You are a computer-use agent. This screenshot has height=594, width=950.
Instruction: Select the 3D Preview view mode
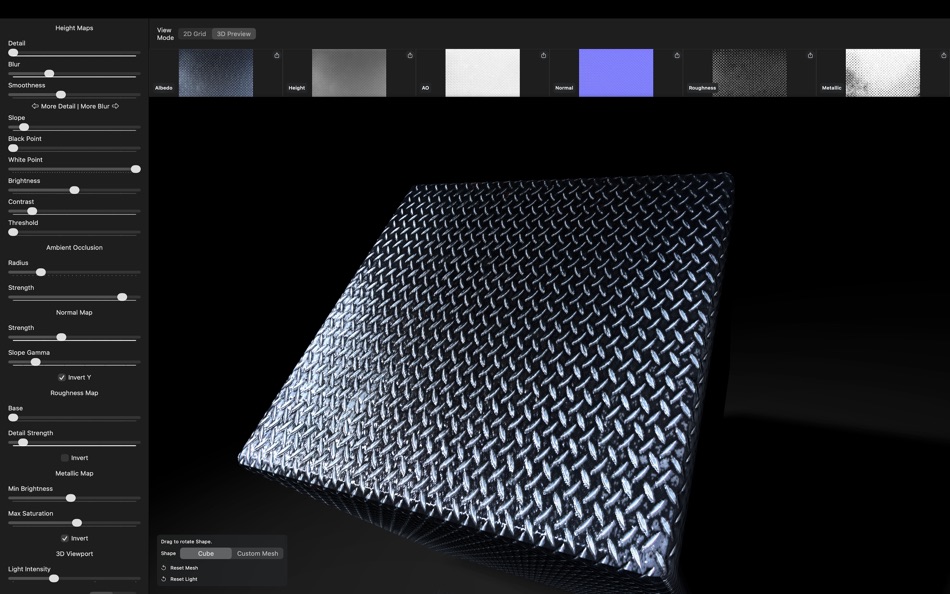click(x=233, y=33)
